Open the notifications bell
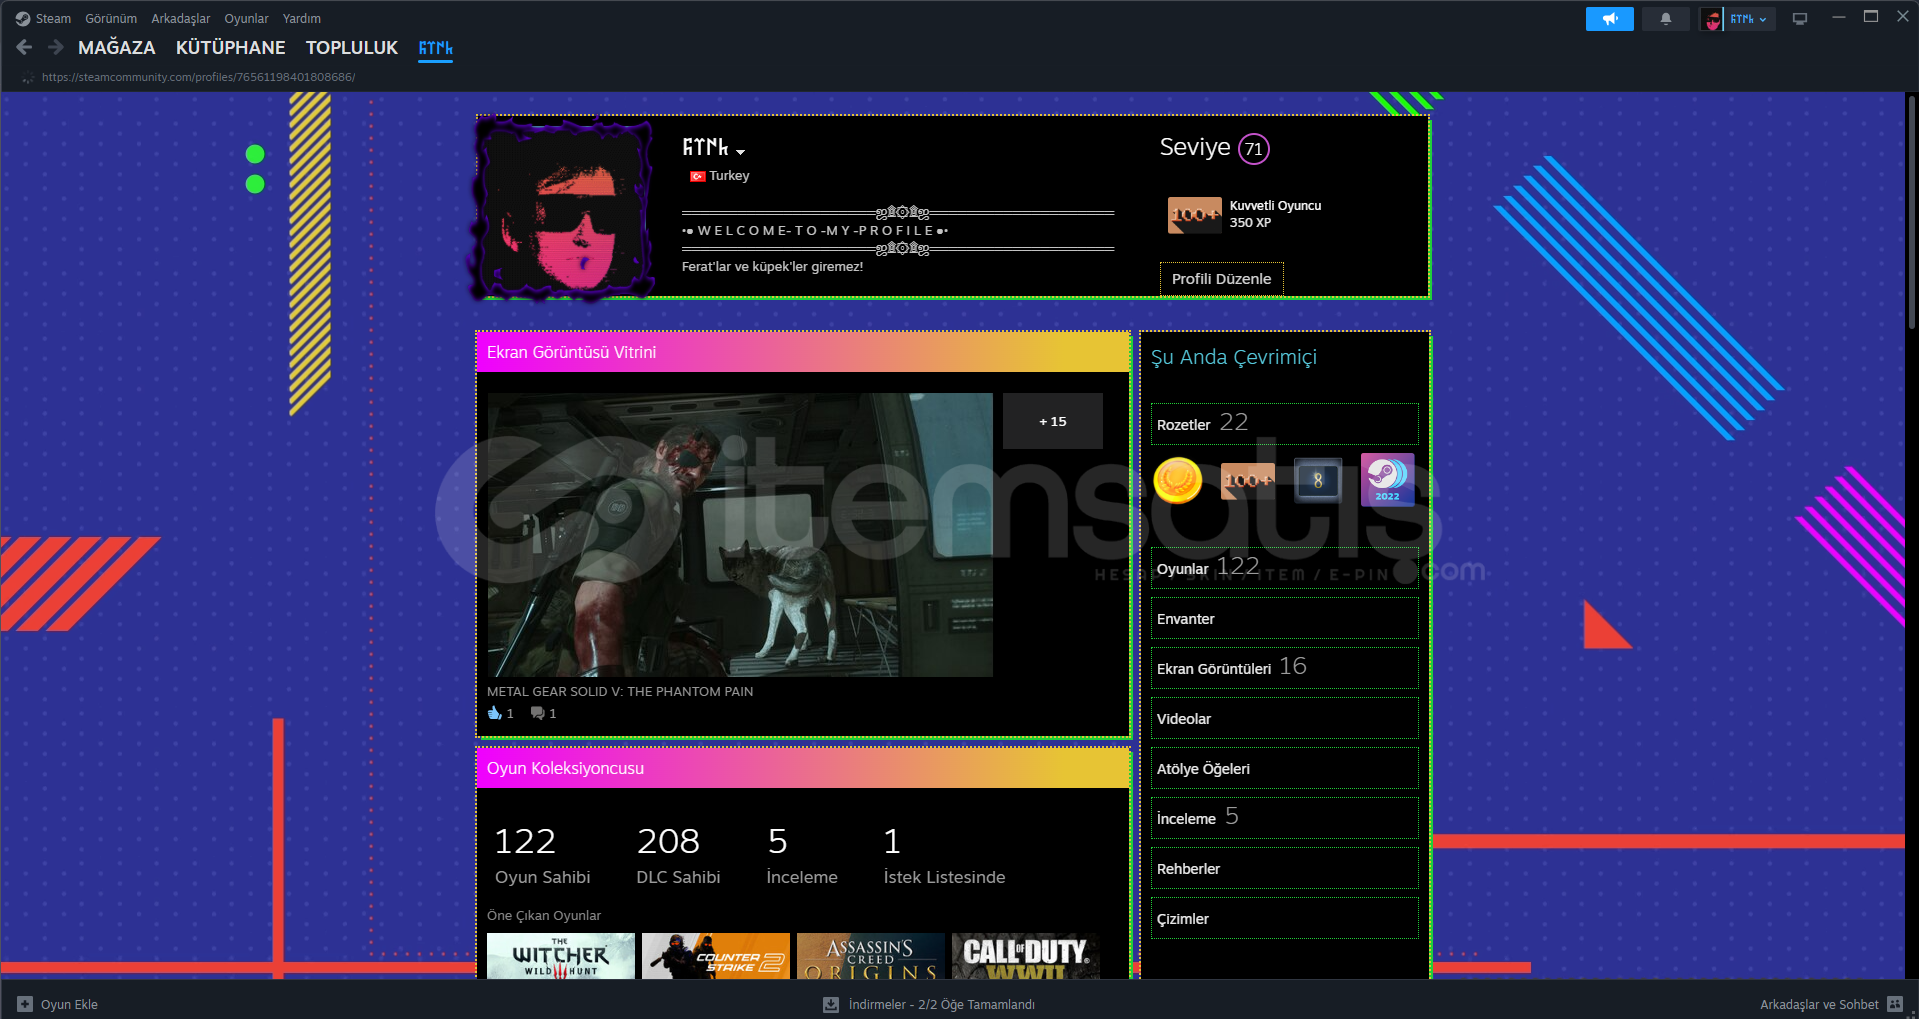This screenshot has width=1919, height=1019. (1665, 19)
